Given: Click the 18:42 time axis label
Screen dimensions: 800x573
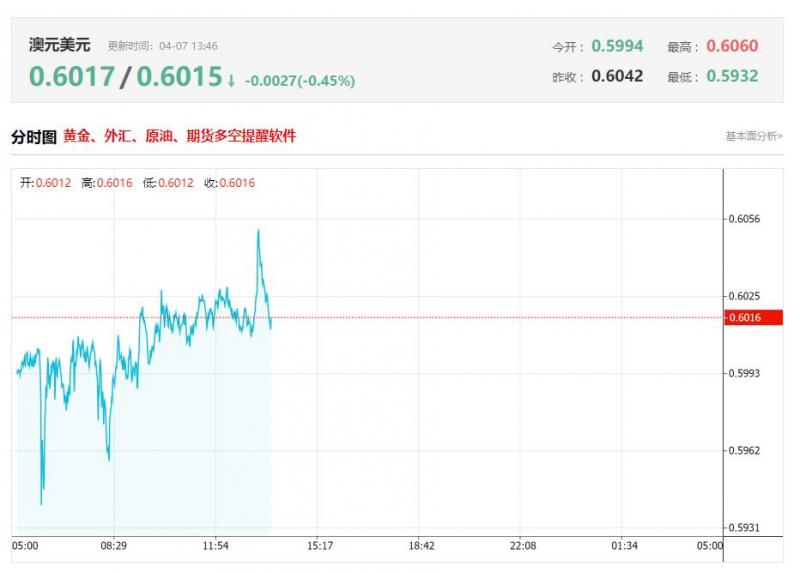Looking at the screenshot, I should [x=421, y=546].
